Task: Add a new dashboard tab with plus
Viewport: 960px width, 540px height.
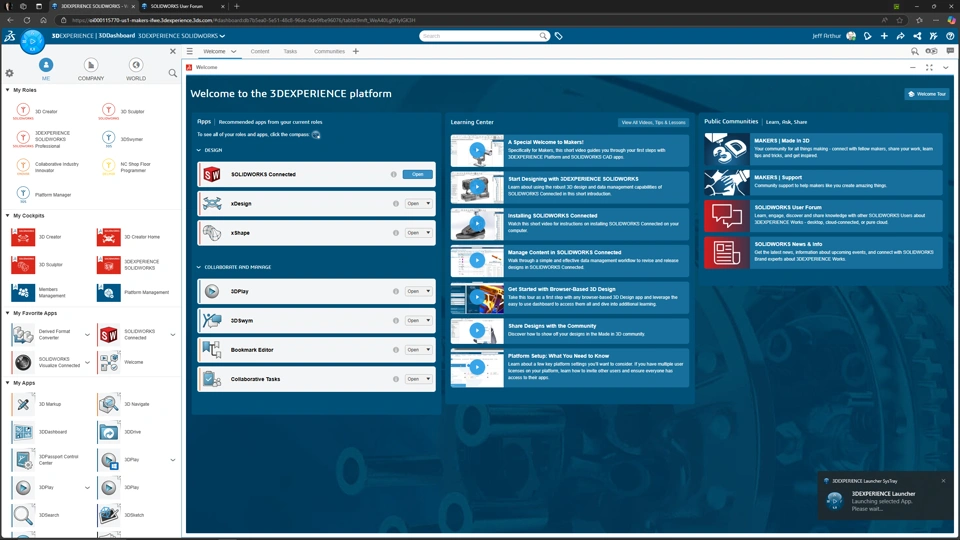Action: pyautogui.click(x=356, y=51)
